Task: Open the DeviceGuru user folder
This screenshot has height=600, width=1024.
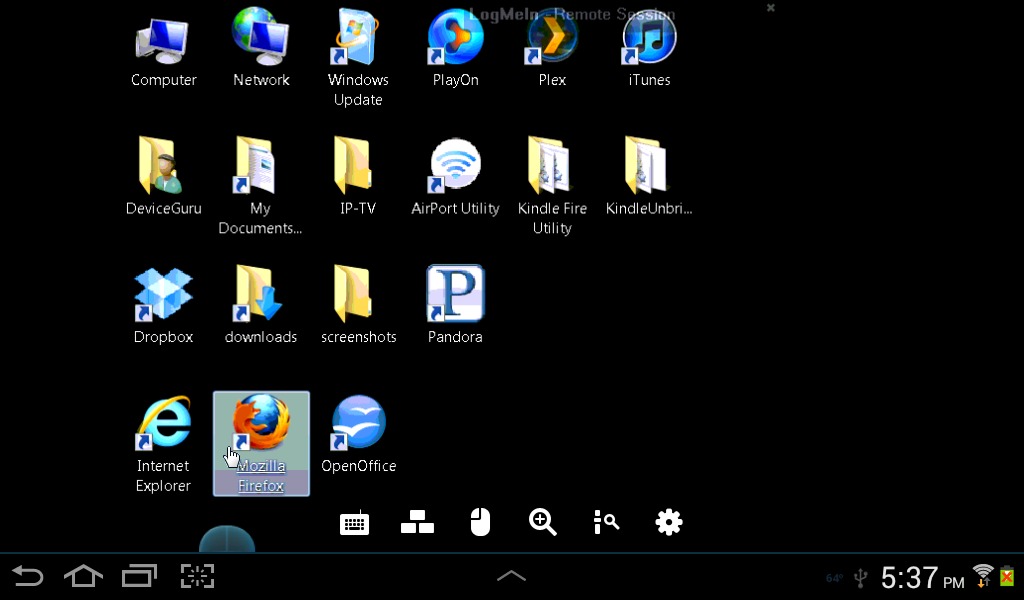Action: pos(163,176)
